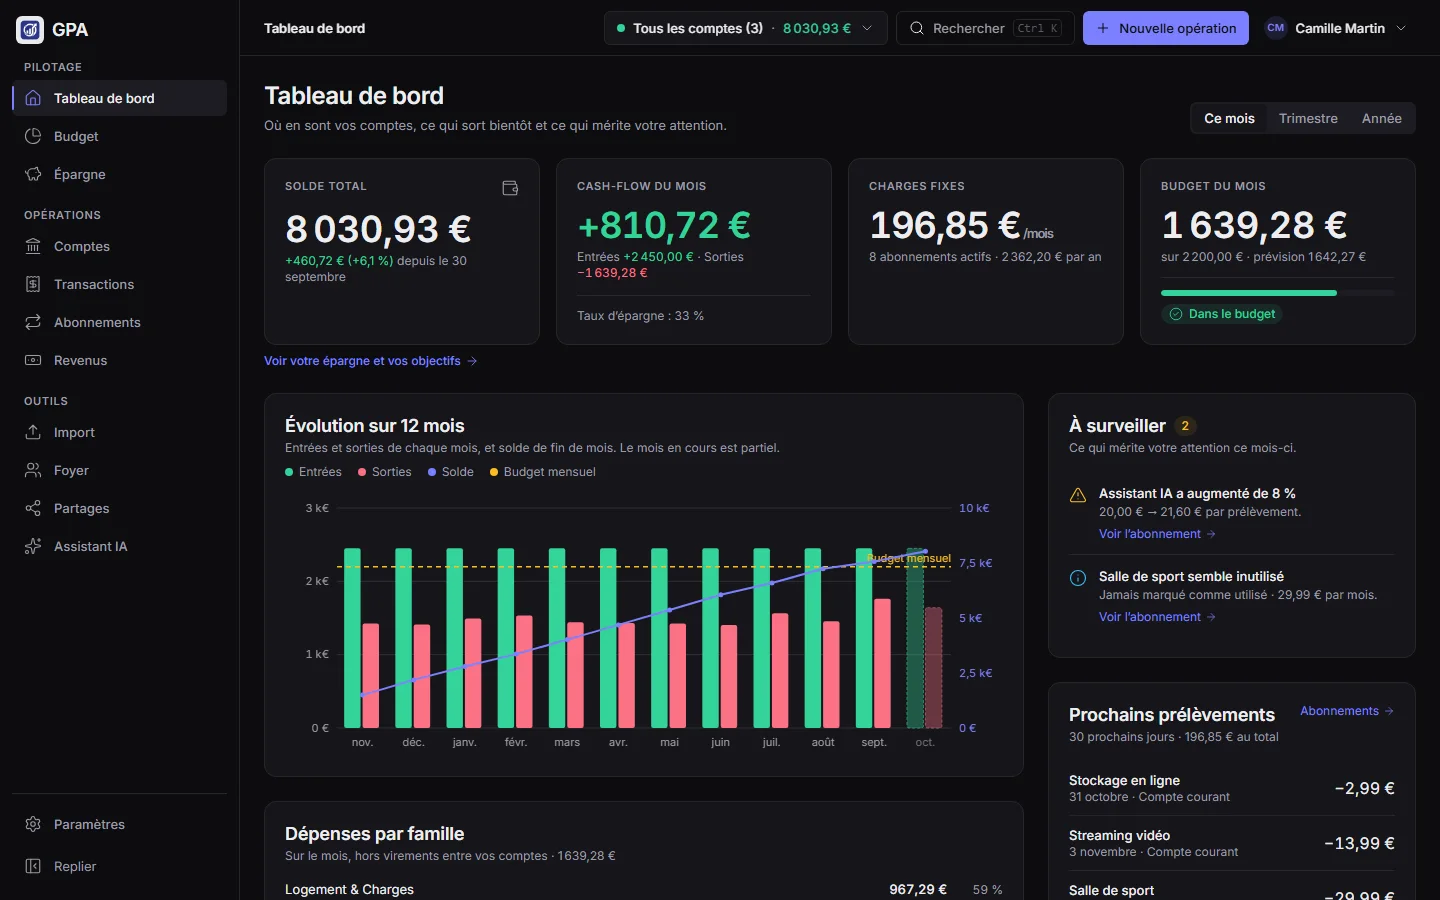This screenshot has height=900, width=1440.
Task: Click the À surveiller count badge 2
Action: (1185, 426)
